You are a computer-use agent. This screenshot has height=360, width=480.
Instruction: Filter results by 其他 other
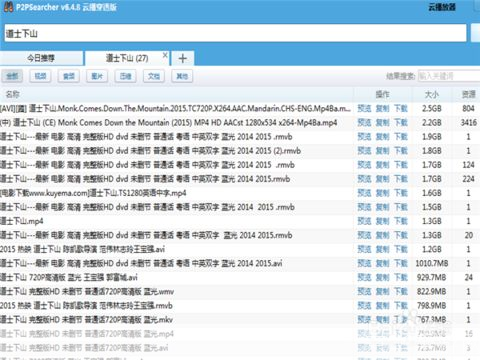182,76
